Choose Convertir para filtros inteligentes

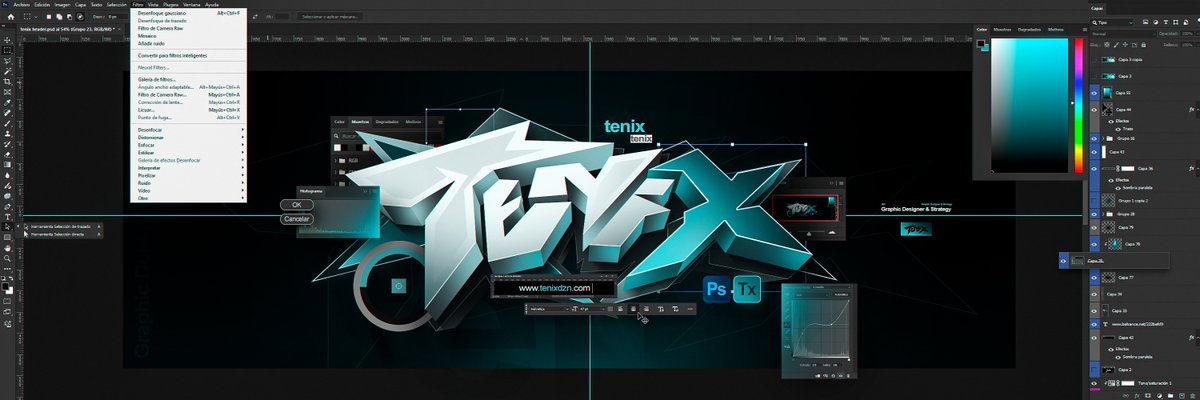[190, 55]
